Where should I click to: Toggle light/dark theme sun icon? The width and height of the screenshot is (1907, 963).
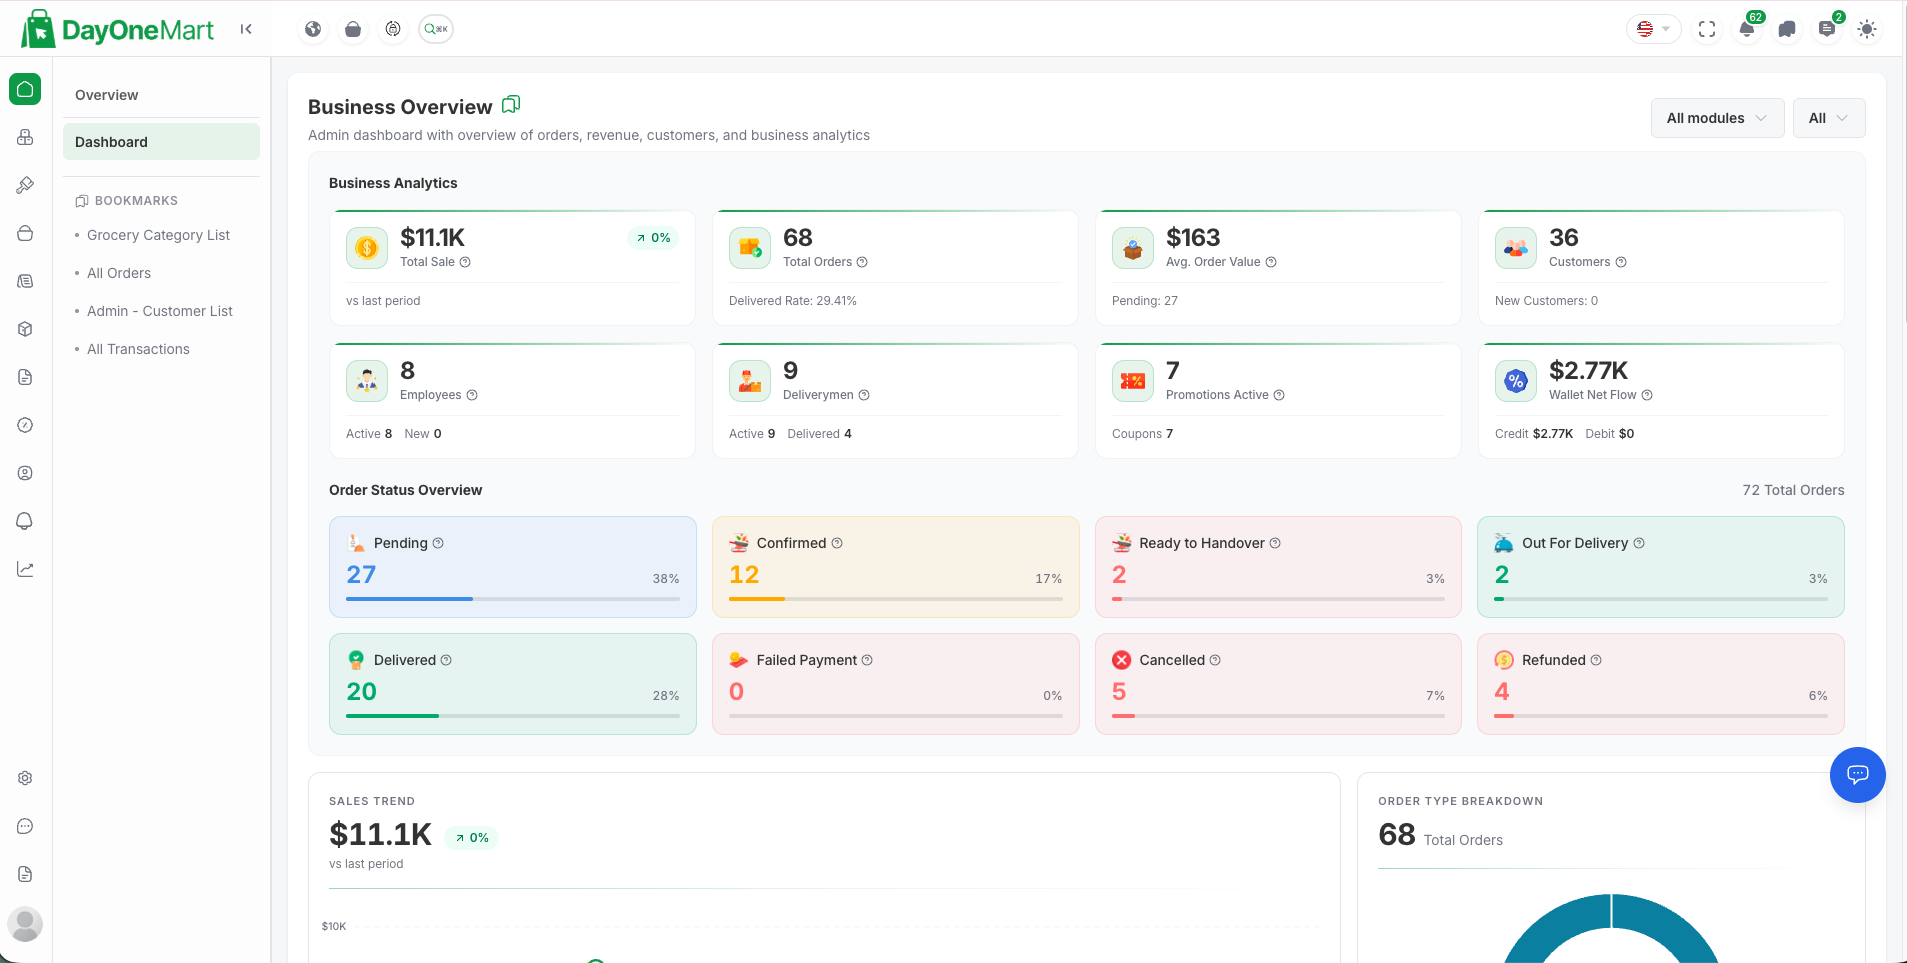(1867, 29)
